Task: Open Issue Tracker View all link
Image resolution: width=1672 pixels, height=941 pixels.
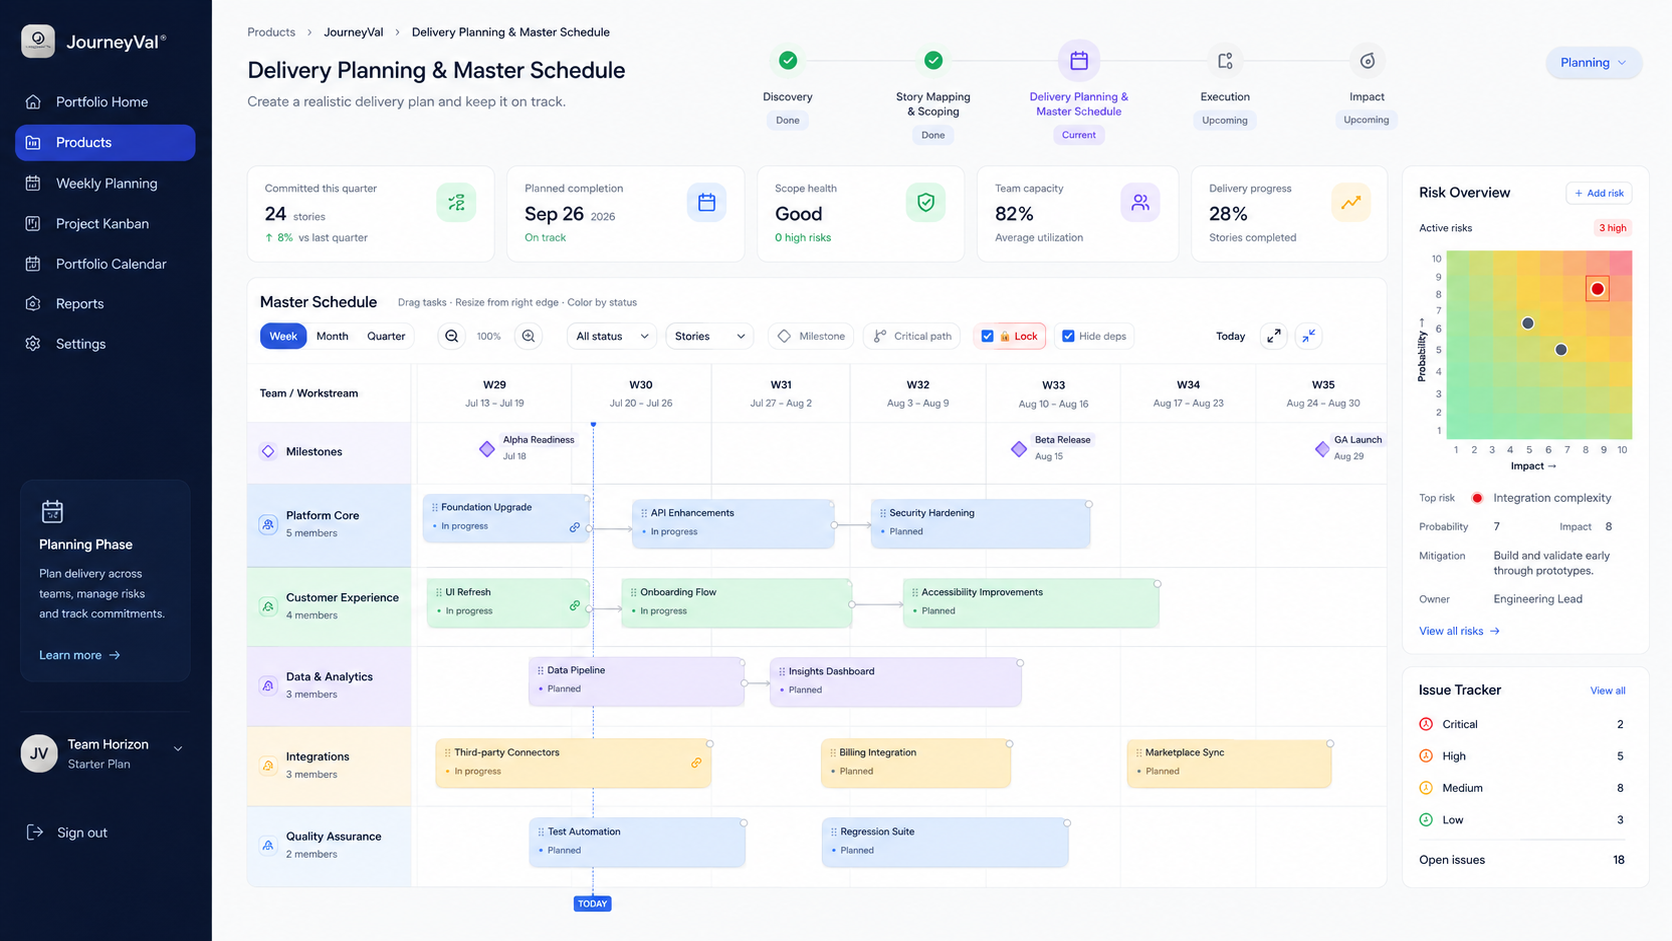Action: point(1607,691)
